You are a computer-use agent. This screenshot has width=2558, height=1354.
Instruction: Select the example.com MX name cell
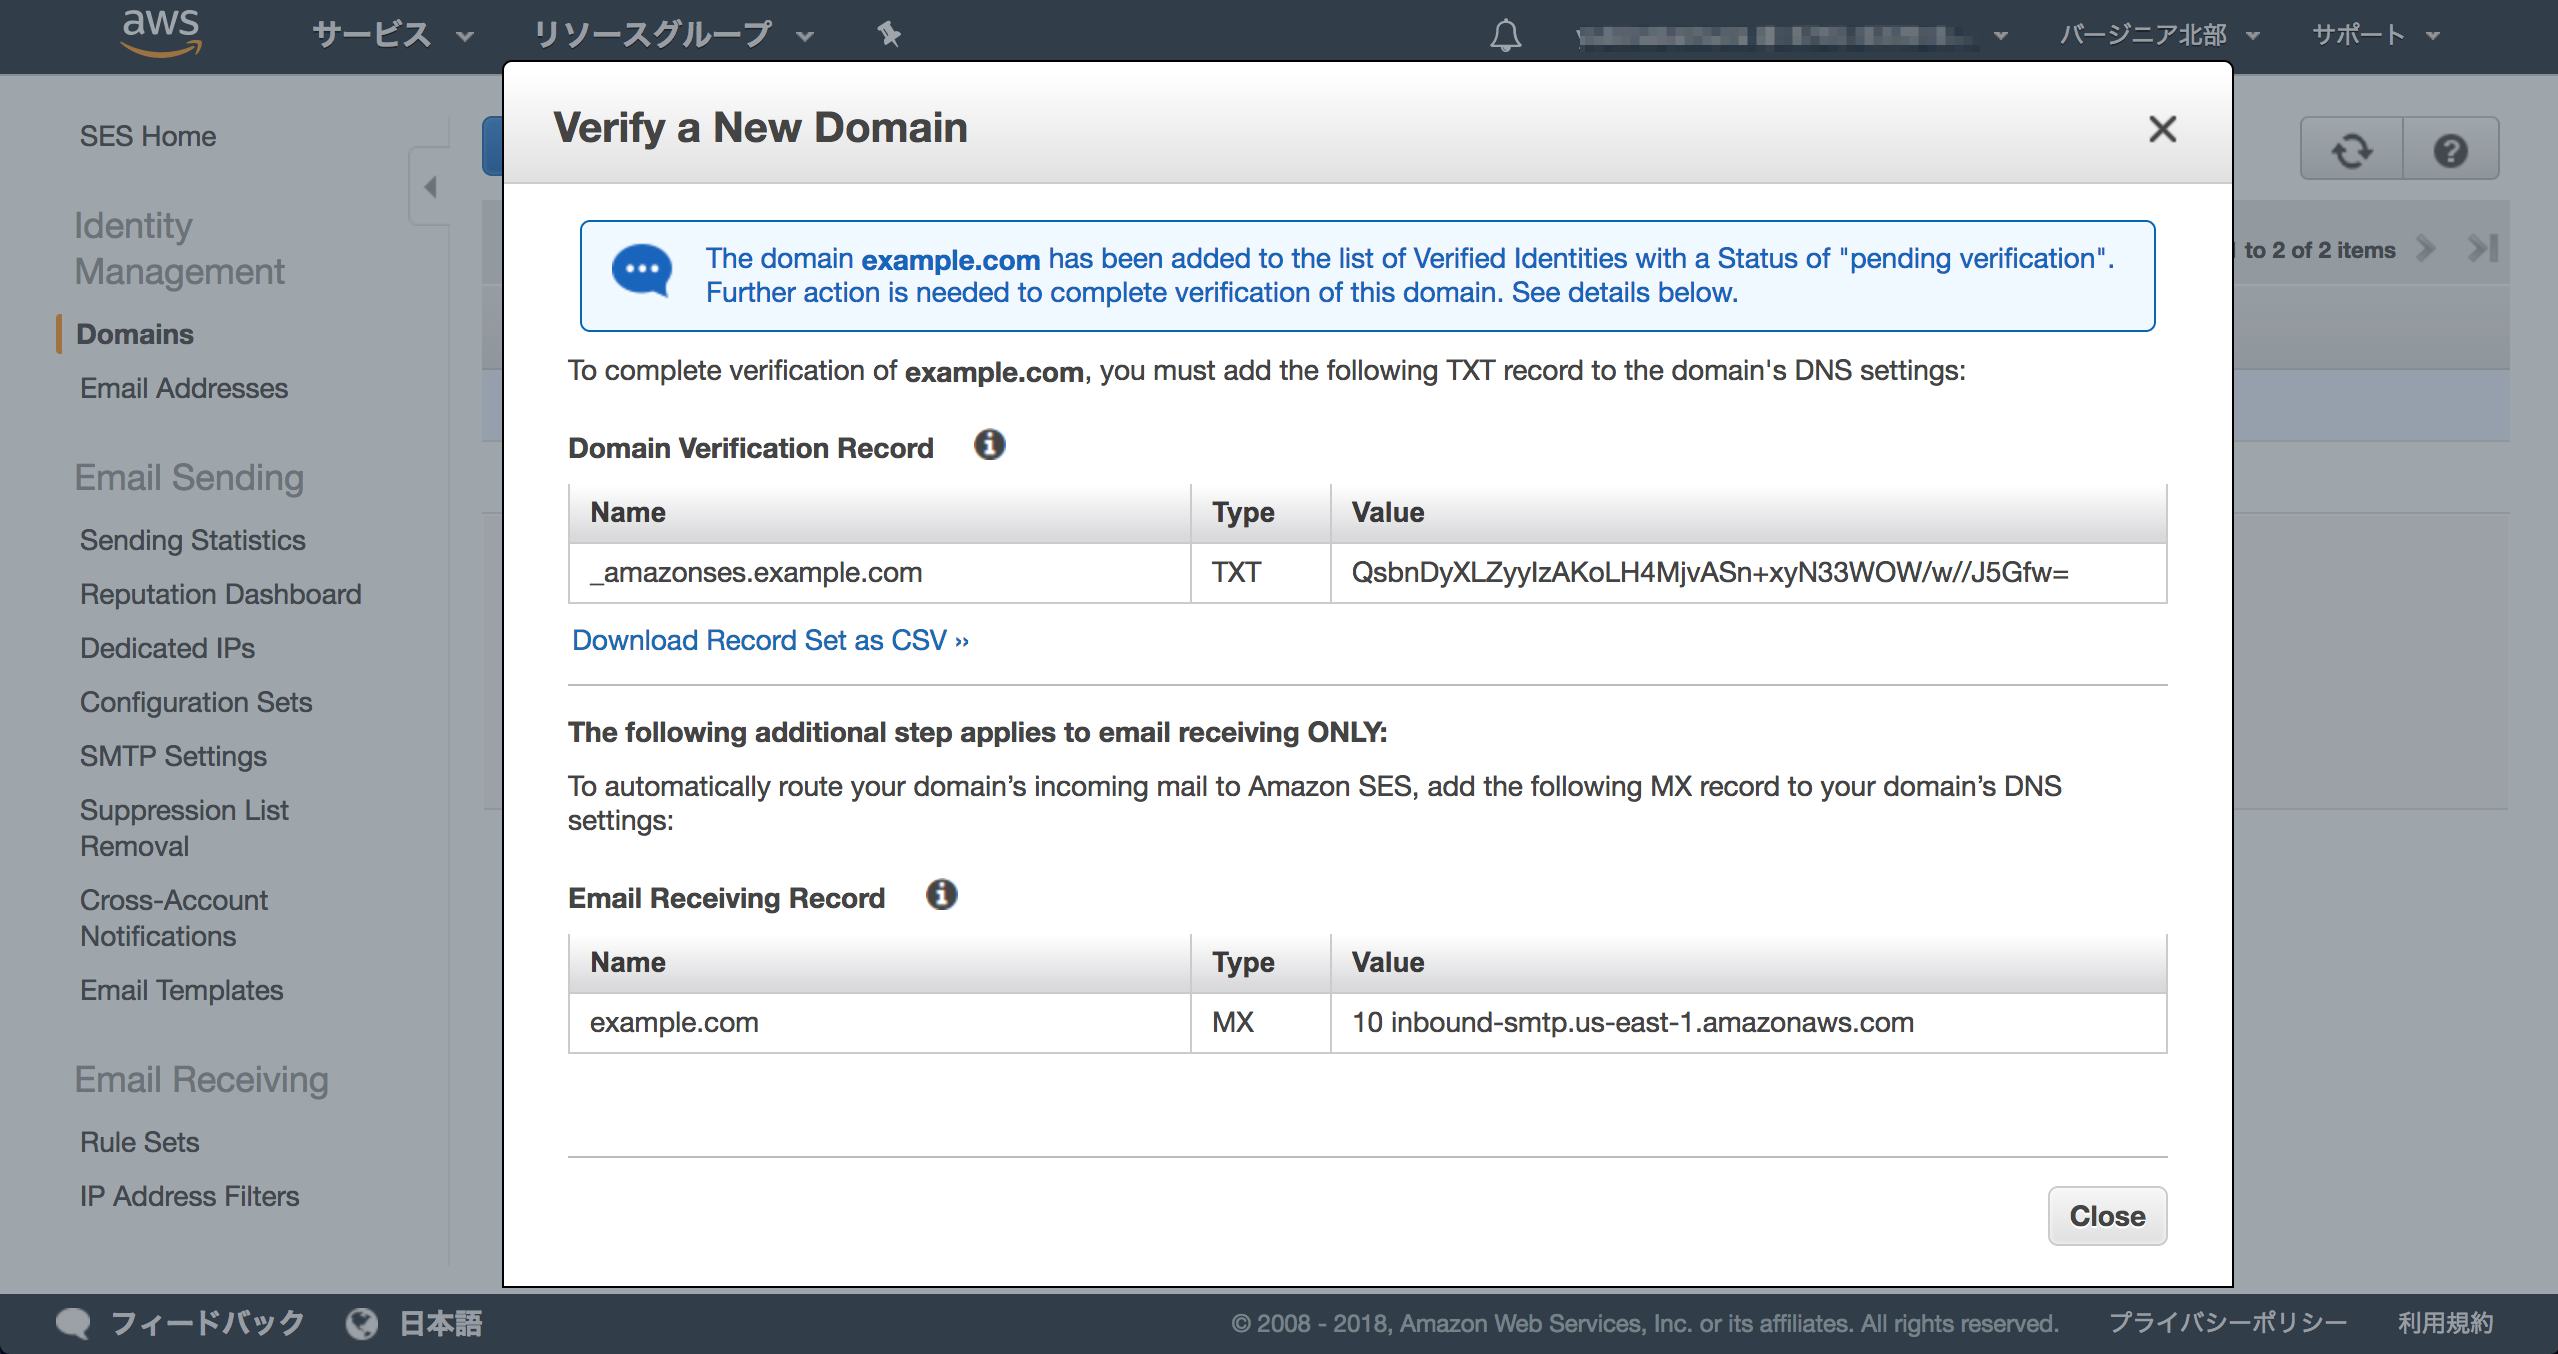pos(879,1023)
